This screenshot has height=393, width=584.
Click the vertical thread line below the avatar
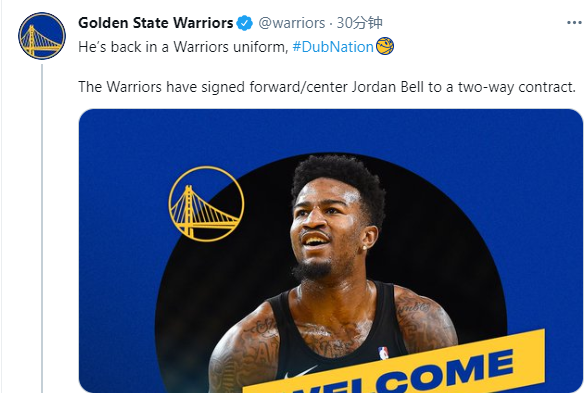pyautogui.click(x=42, y=228)
